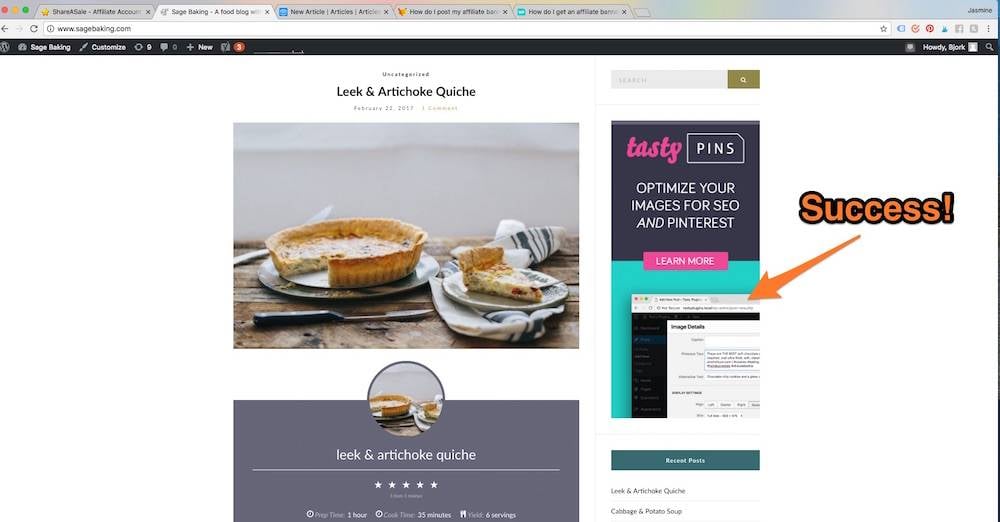Reload the page with the refresh icon
Viewport: 1000px width, 522px height.
[x=34, y=29]
